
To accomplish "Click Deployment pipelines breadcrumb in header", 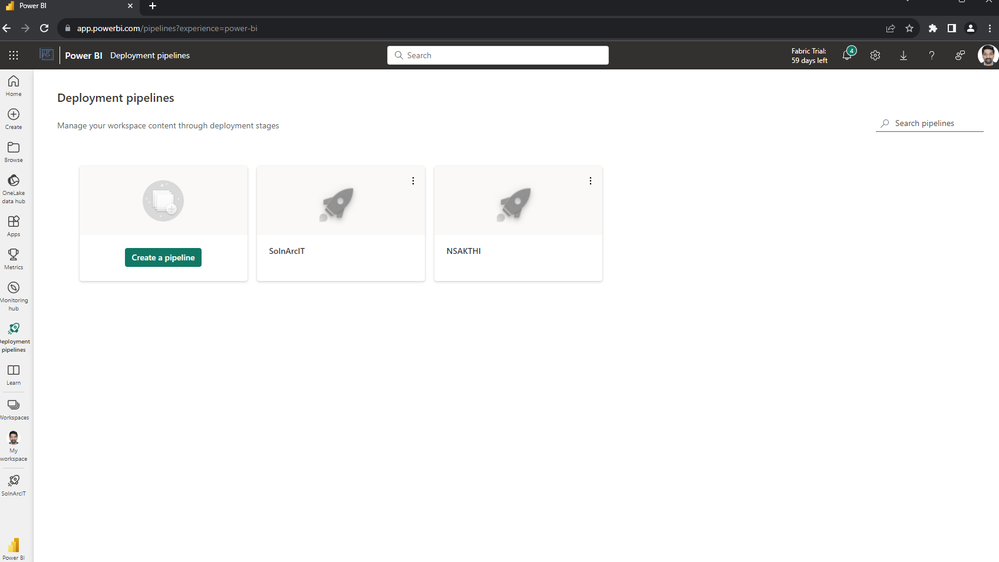I will [150, 55].
